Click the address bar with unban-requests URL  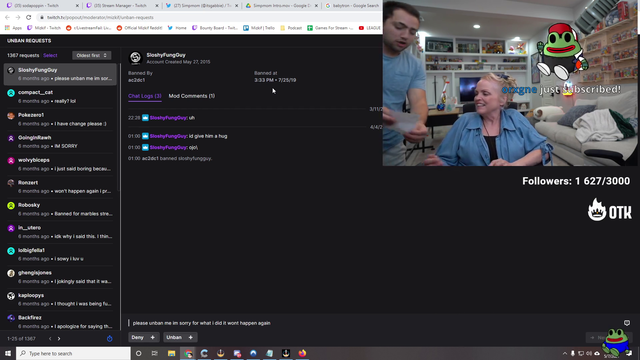(x=208, y=17)
